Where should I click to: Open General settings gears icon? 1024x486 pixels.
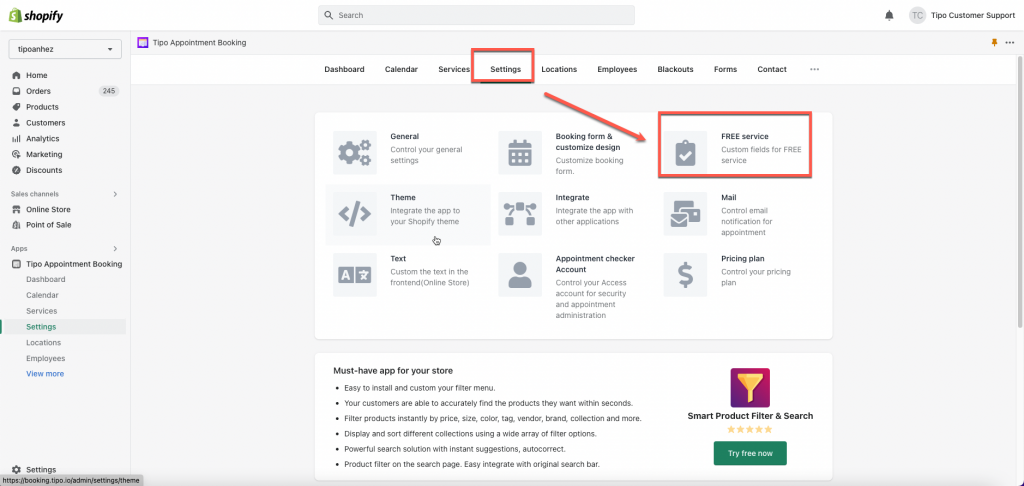(355, 152)
